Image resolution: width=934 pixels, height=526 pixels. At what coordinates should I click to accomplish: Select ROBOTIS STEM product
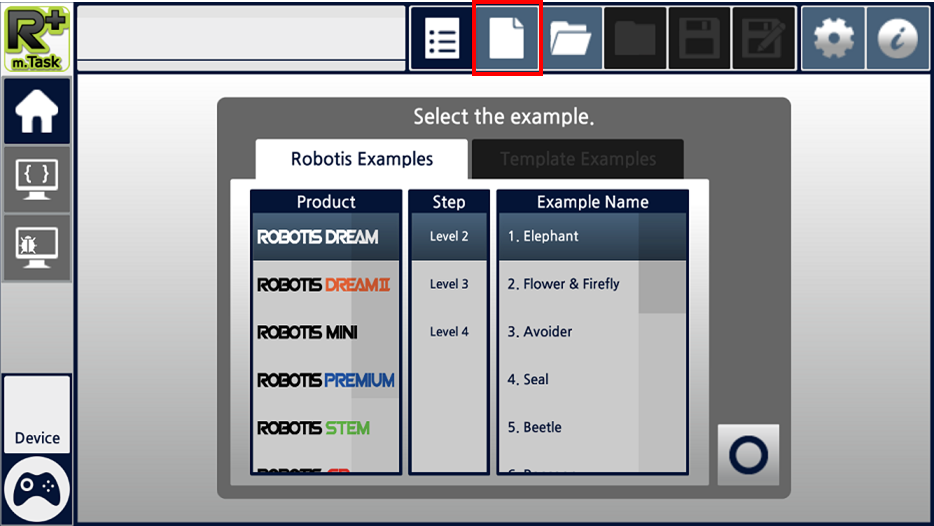325,428
